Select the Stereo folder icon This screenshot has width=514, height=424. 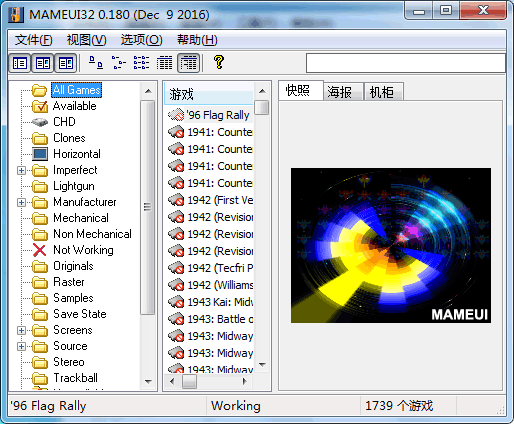click(40, 362)
